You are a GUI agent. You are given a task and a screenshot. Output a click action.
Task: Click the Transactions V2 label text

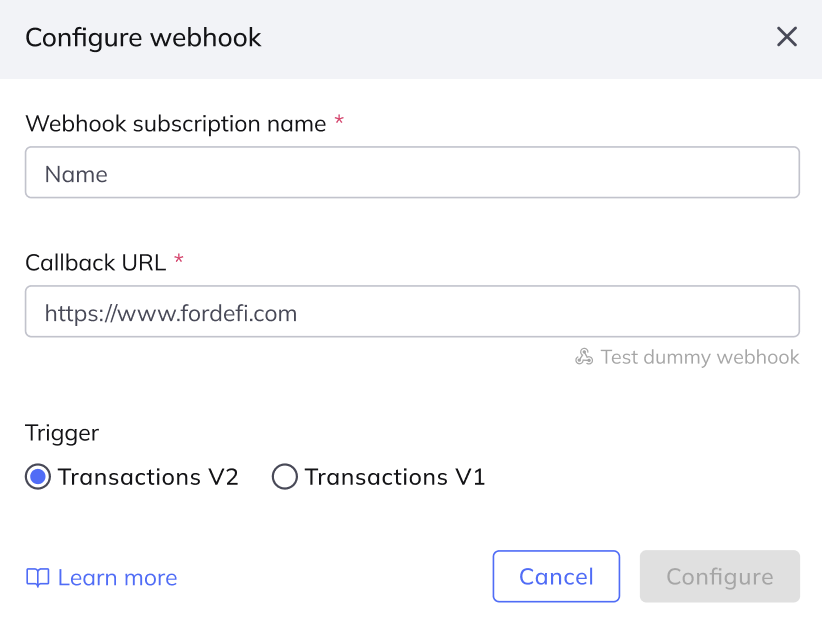[148, 477]
